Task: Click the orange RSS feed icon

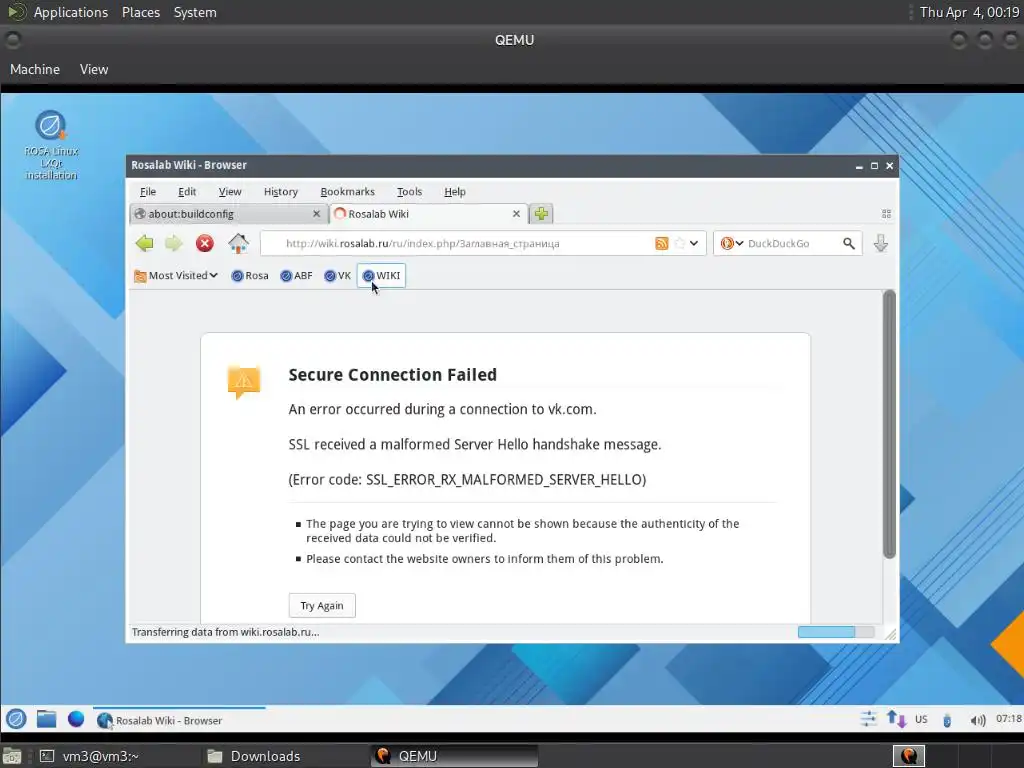Action: tap(662, 244)
